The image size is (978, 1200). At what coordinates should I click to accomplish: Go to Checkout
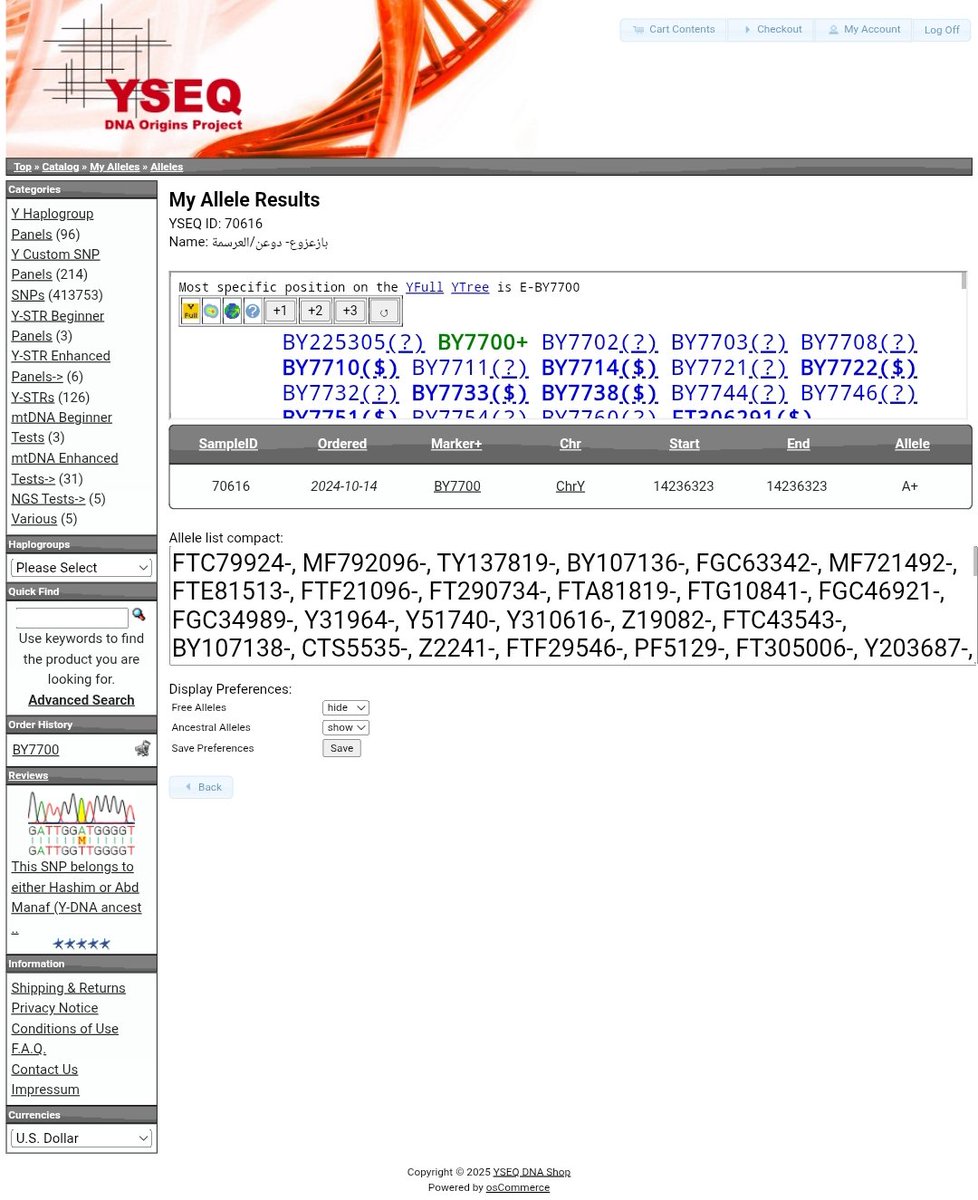pos(771,30)
